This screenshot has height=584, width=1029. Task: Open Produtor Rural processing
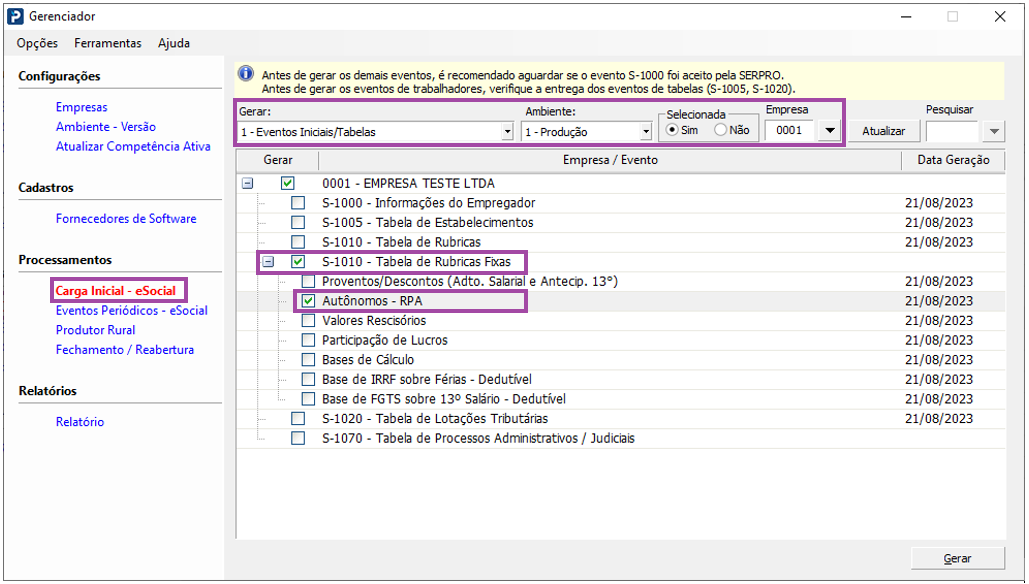[x=96, y=330]
